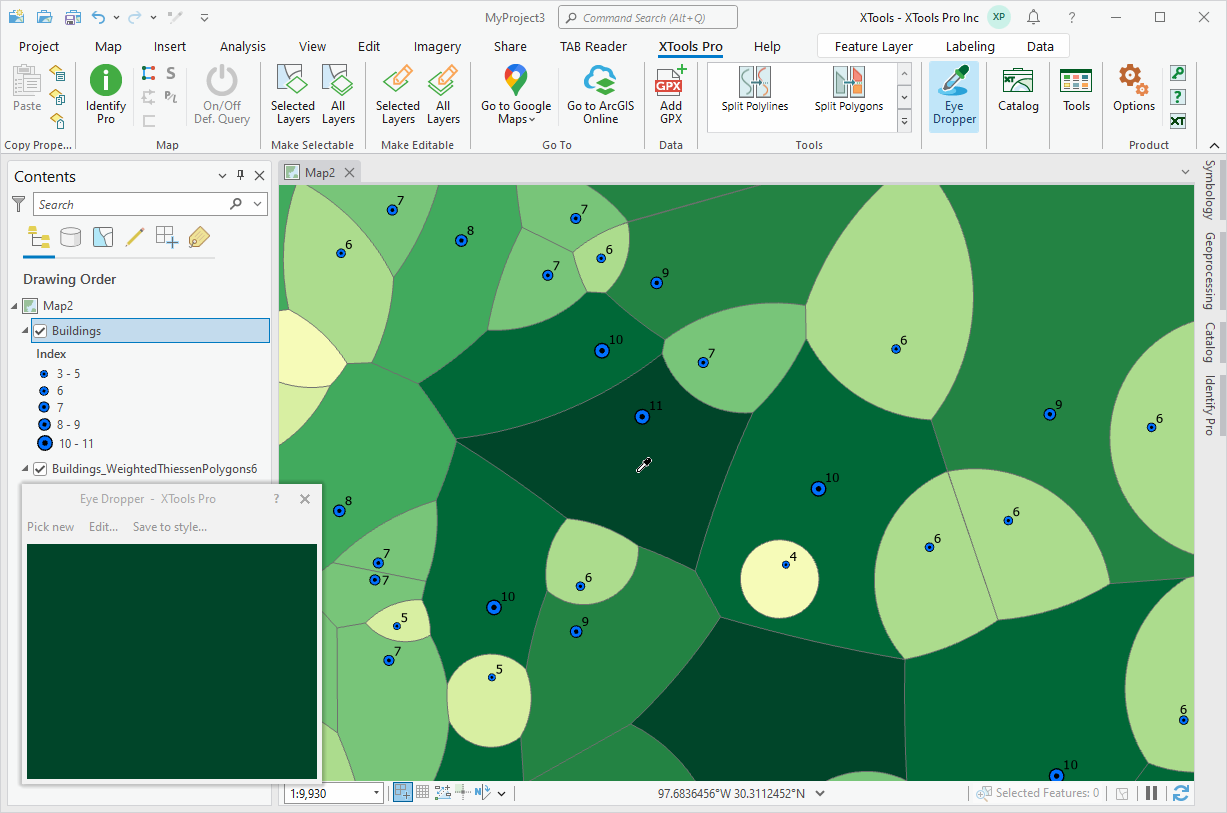The width and height of the screenshot is (1227, 813).
Task: Open the Feature Layer tab
Action: pyautogui.click(x=873, y=46)
